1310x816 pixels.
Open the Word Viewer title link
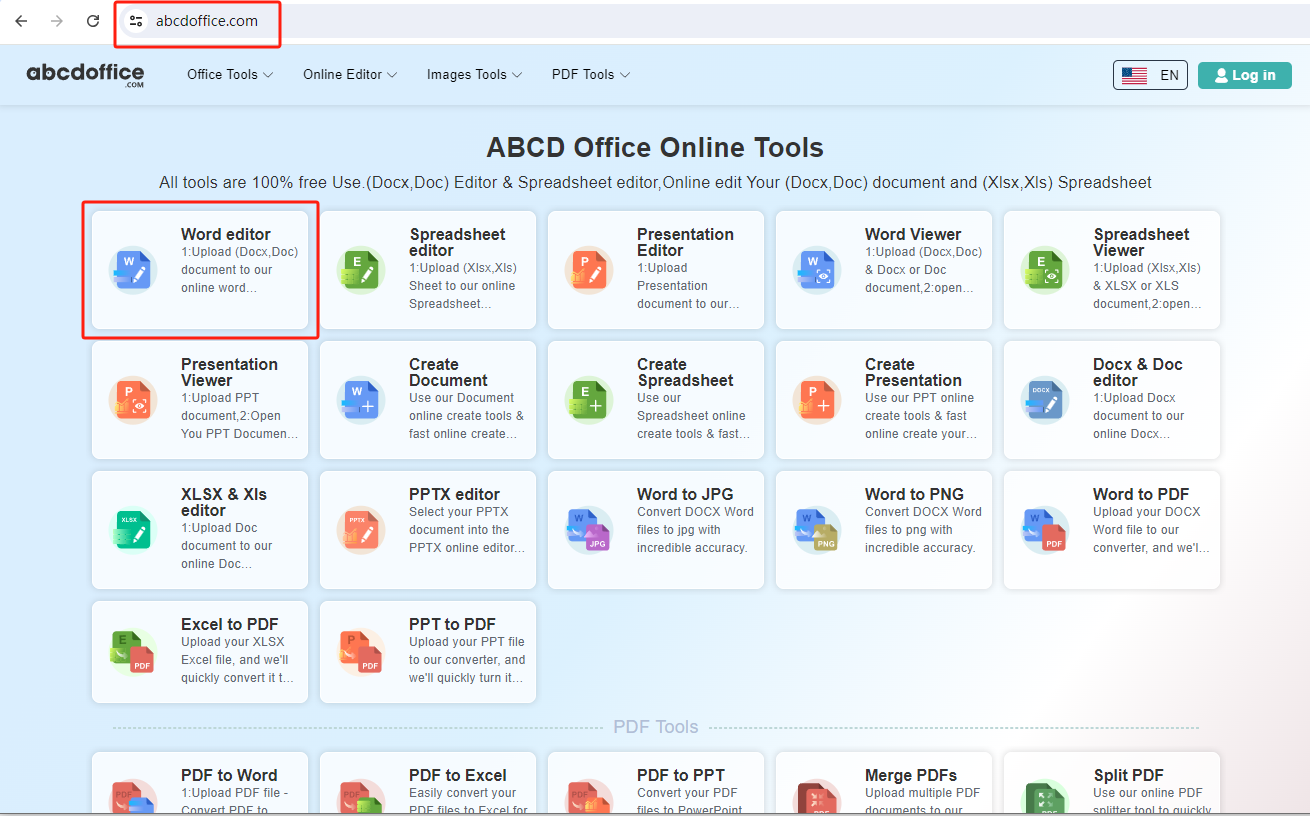(x=913, y=235)
